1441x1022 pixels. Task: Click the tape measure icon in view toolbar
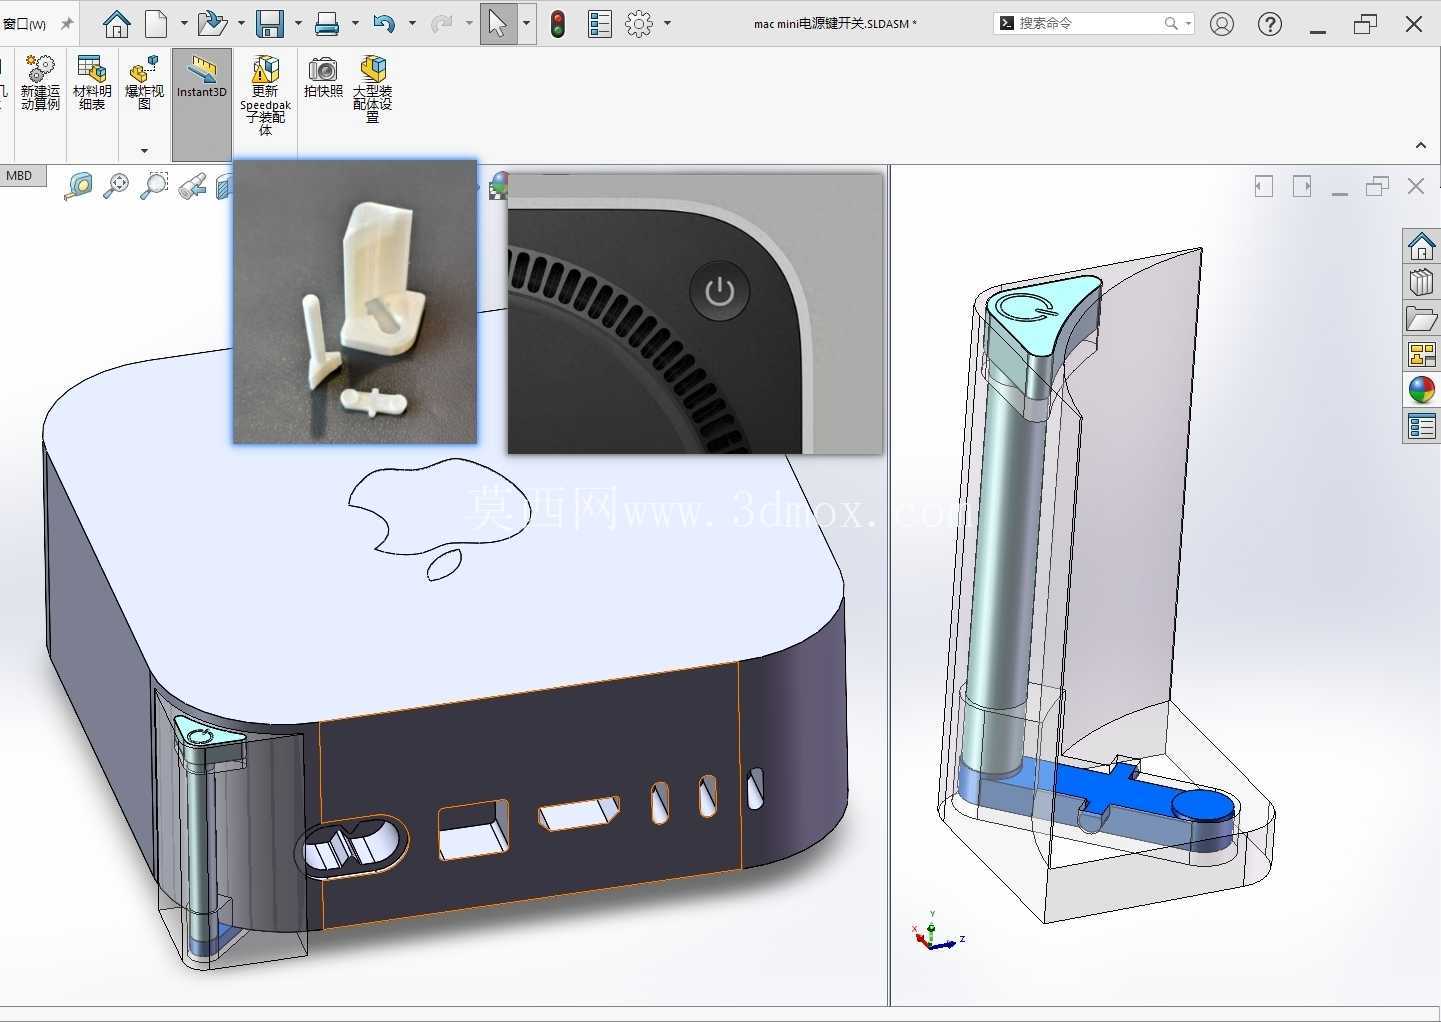78,186
